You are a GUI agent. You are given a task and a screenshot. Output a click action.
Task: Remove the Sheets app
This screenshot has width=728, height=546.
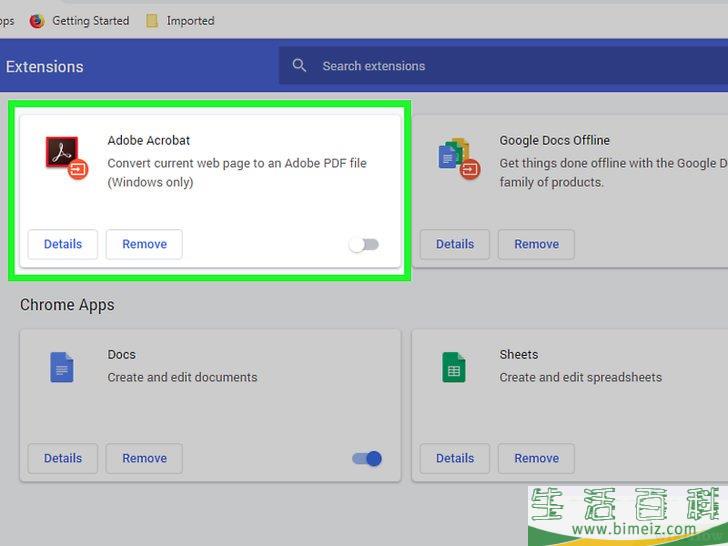536,458
